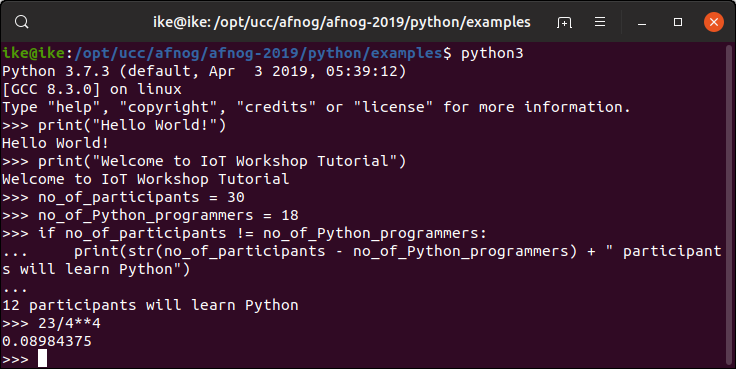Open the terminal hamburger menu

[600, 22]
